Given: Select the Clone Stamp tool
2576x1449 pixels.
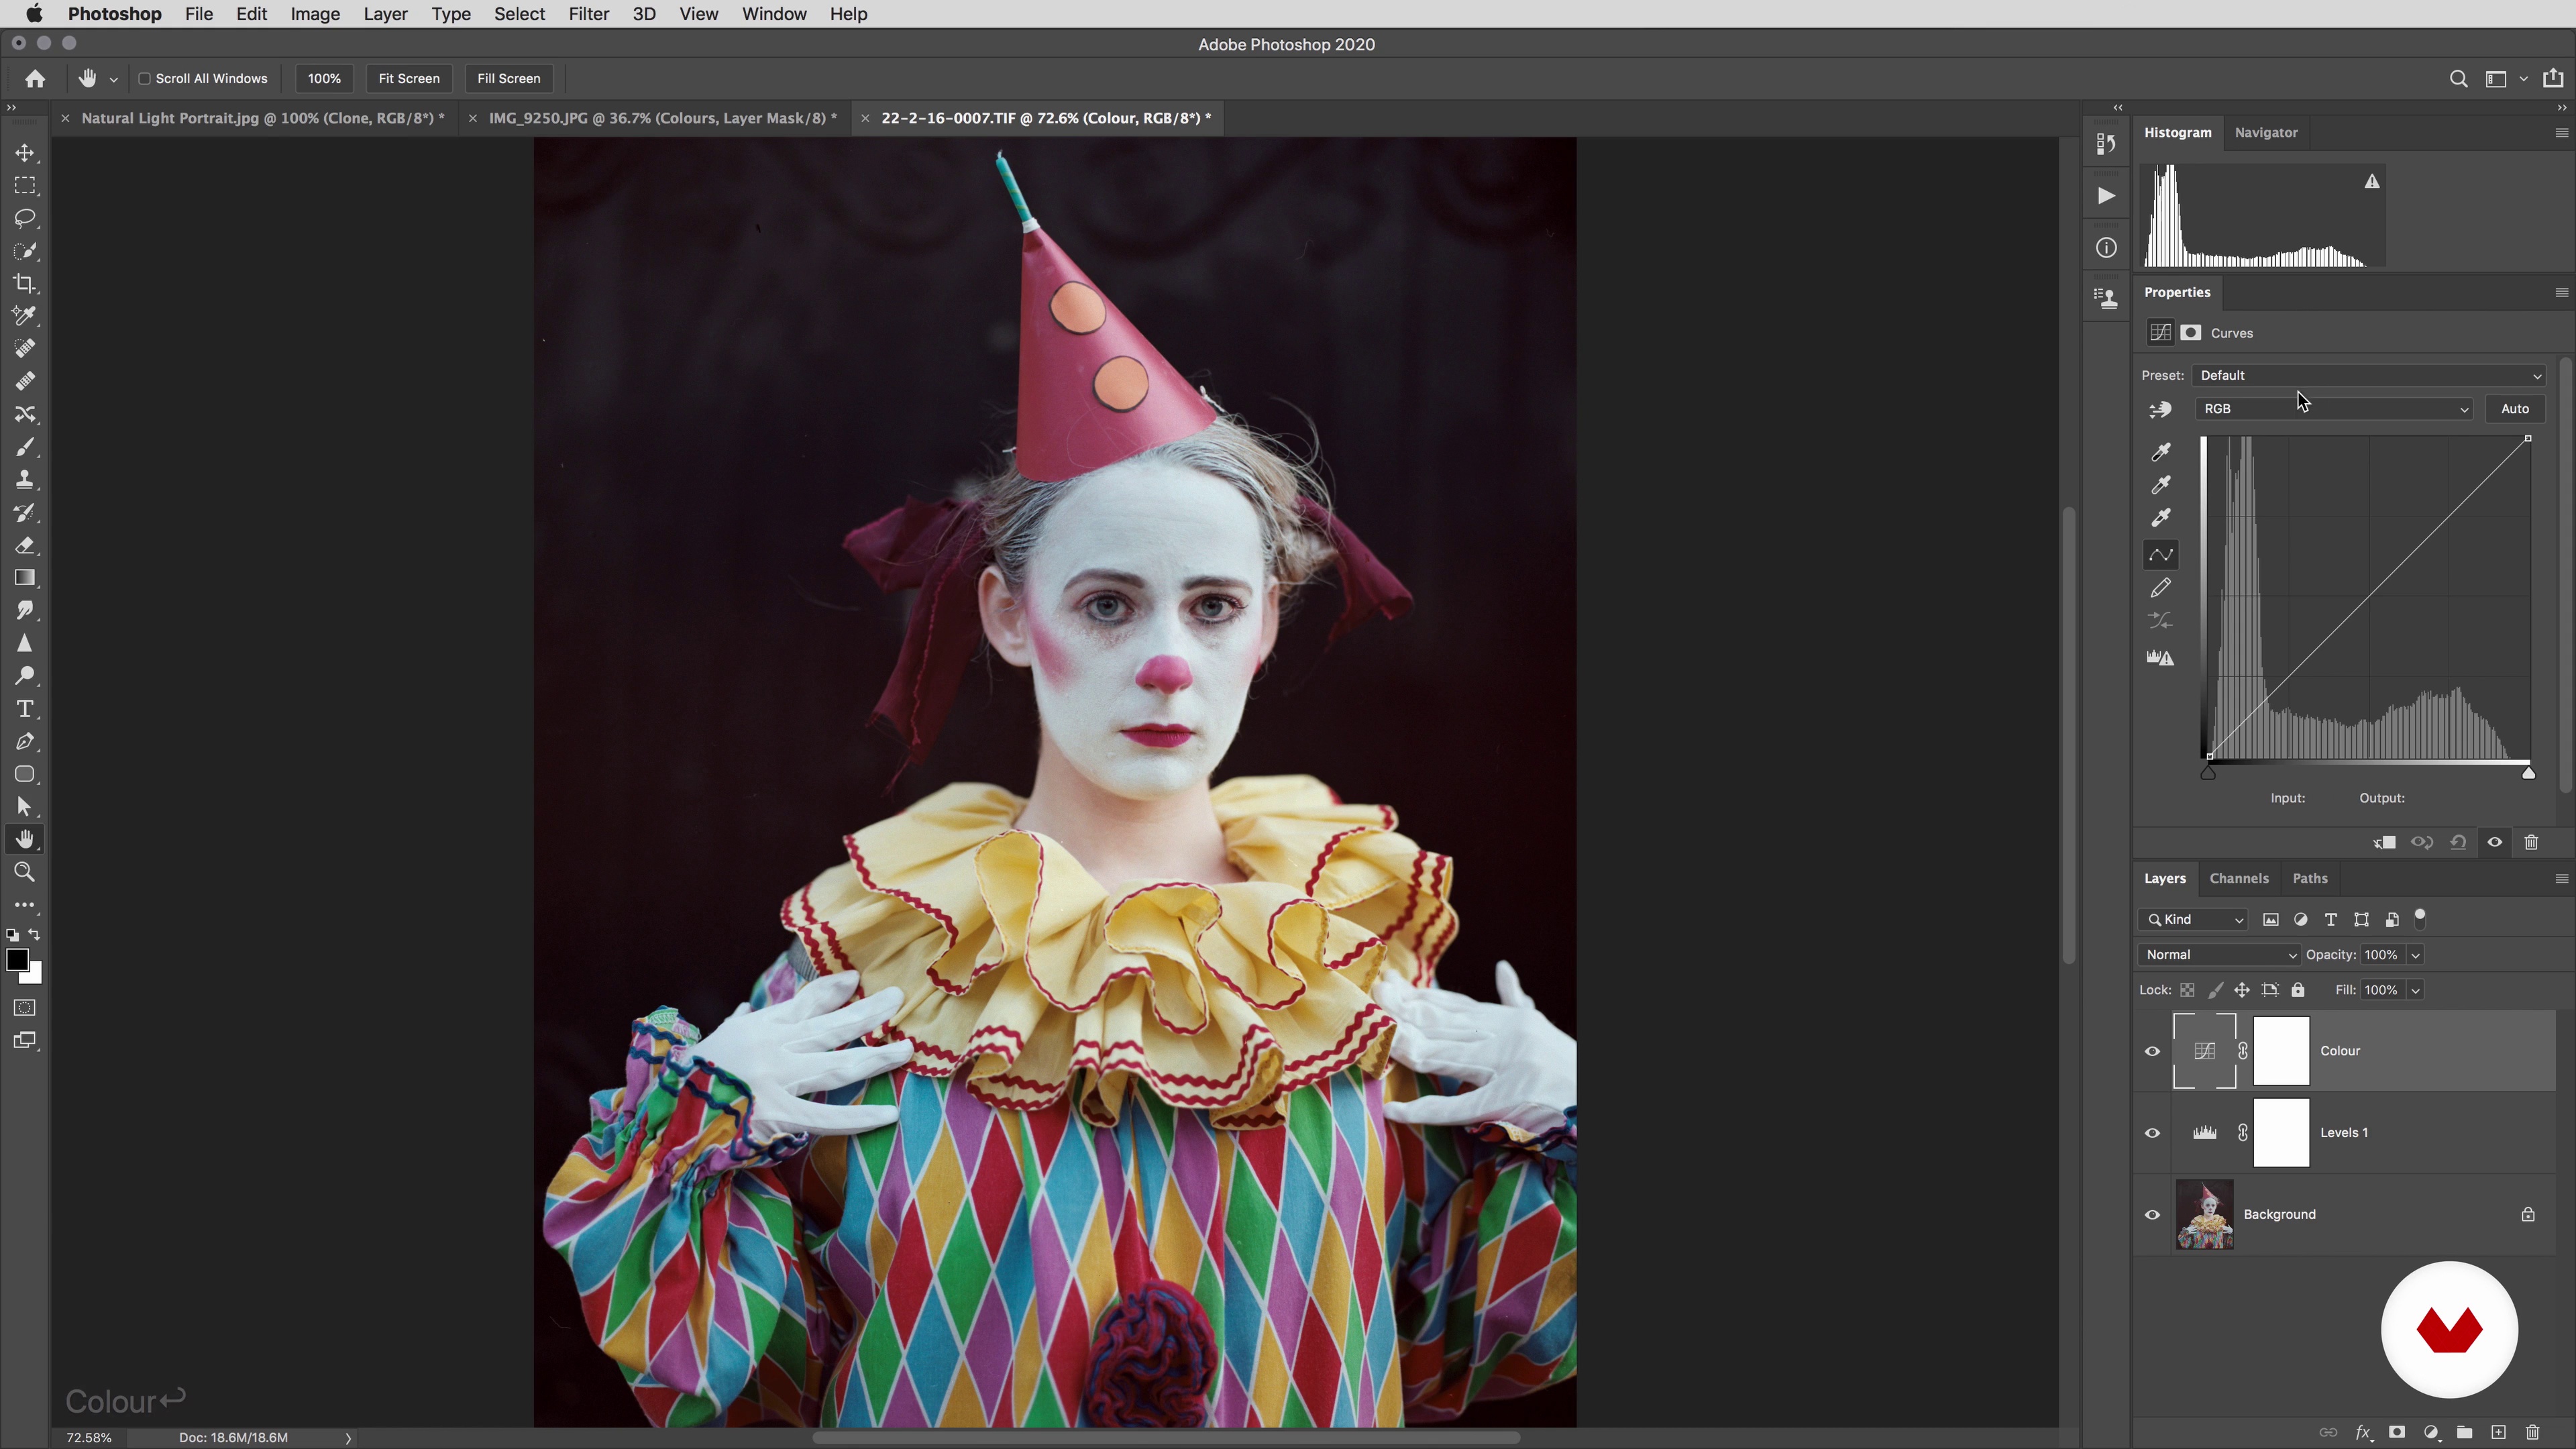Looking at the screenshot, I should 25,480.
